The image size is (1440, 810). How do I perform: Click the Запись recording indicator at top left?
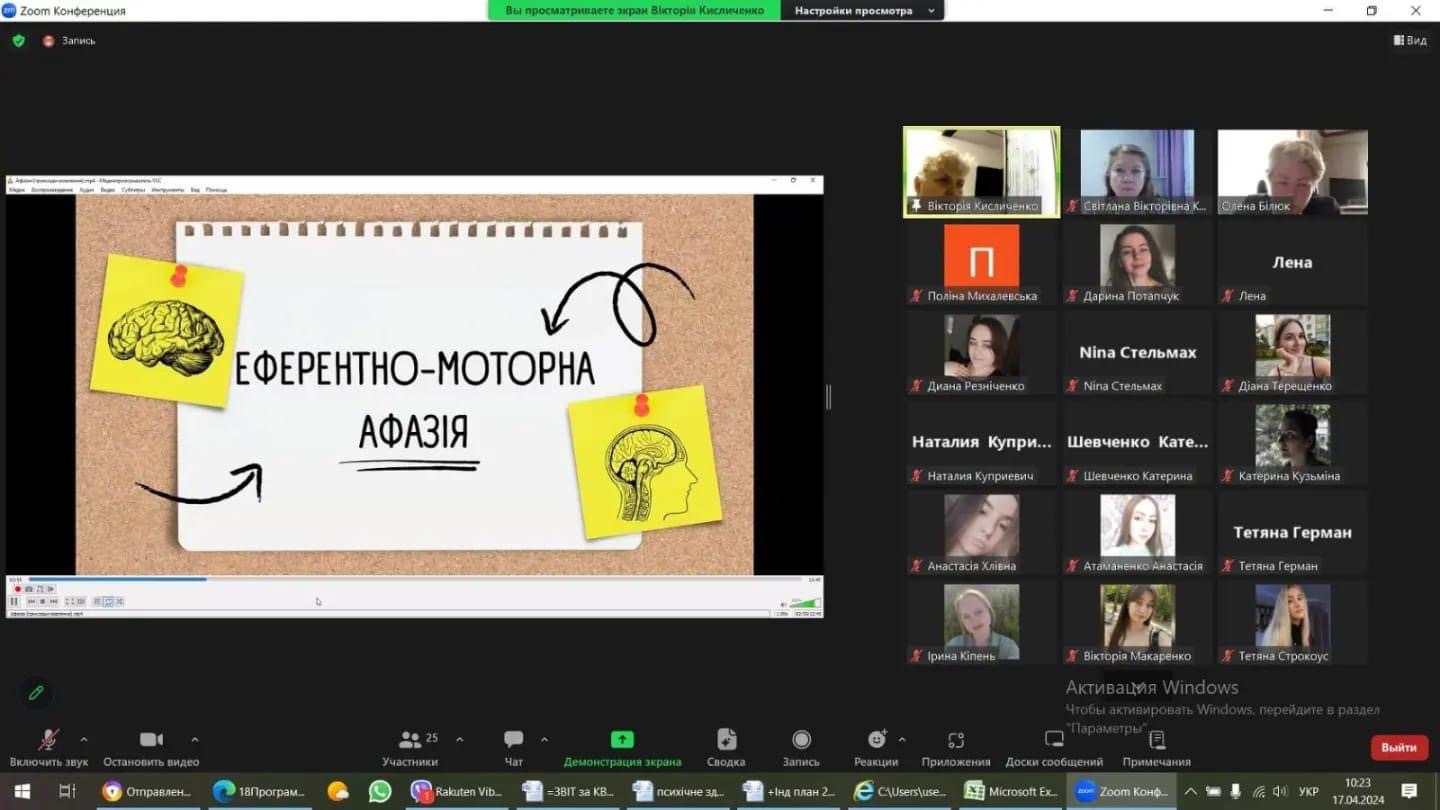tap(69, 41)
